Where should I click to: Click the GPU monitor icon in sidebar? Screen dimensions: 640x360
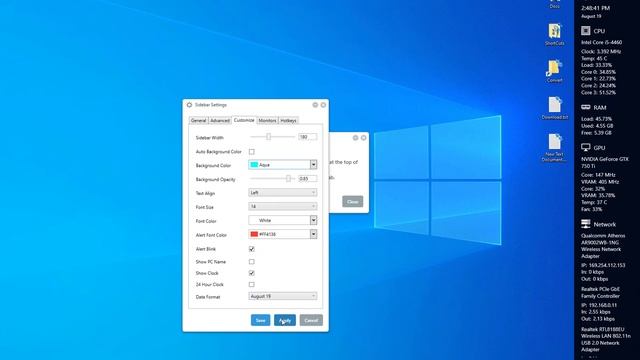click(586, 147)
